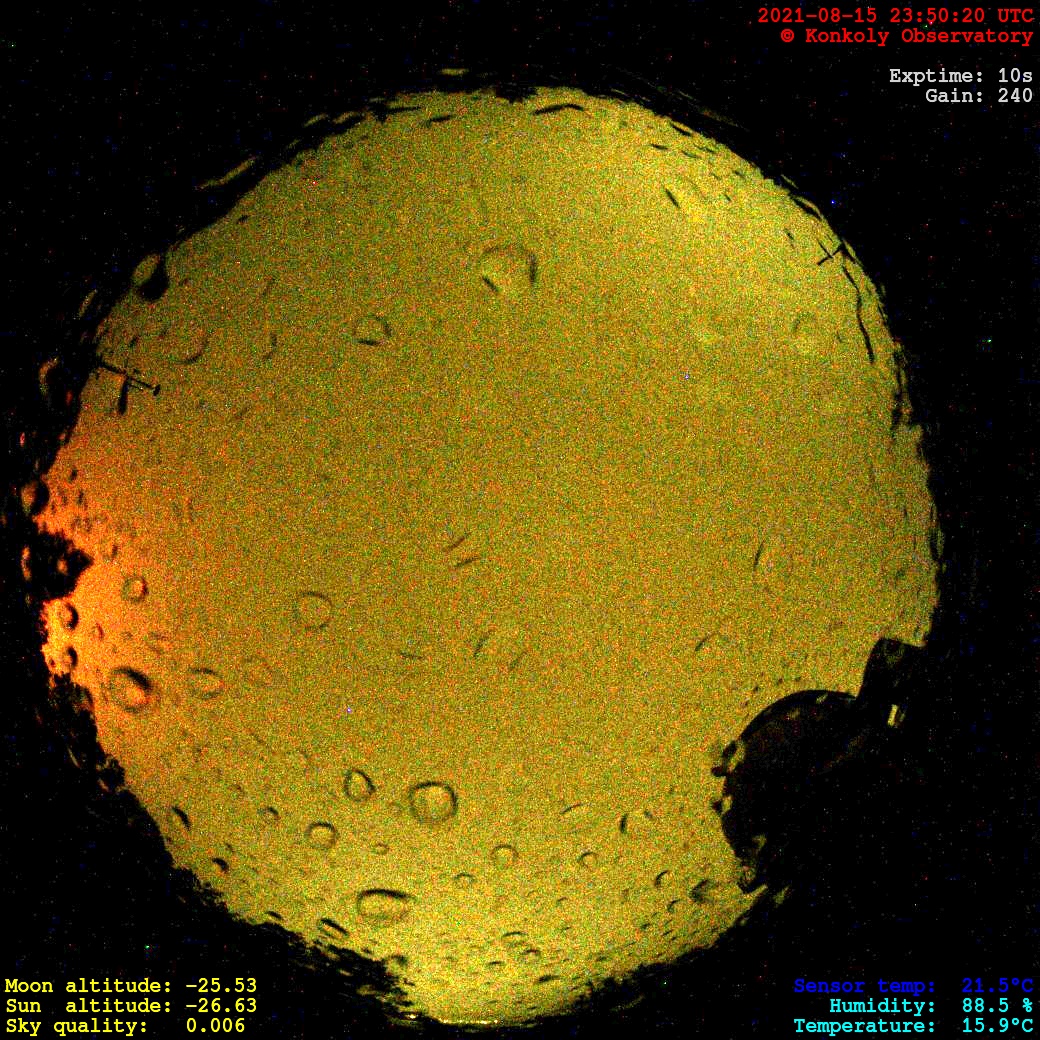The height and width of the screenshot is (1040, 1040).
Task: Click the Sky quality label
Action: (77, 1026)
